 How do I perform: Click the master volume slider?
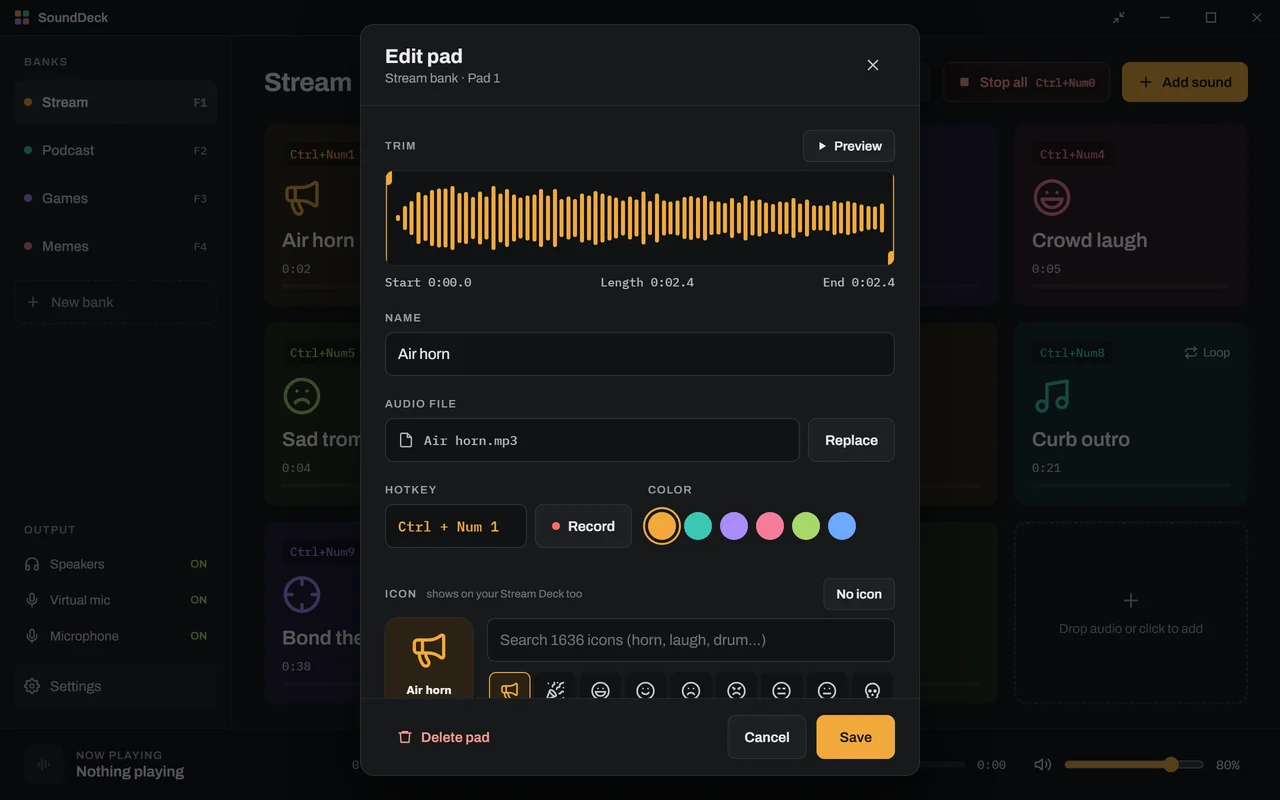(1134, 765)
